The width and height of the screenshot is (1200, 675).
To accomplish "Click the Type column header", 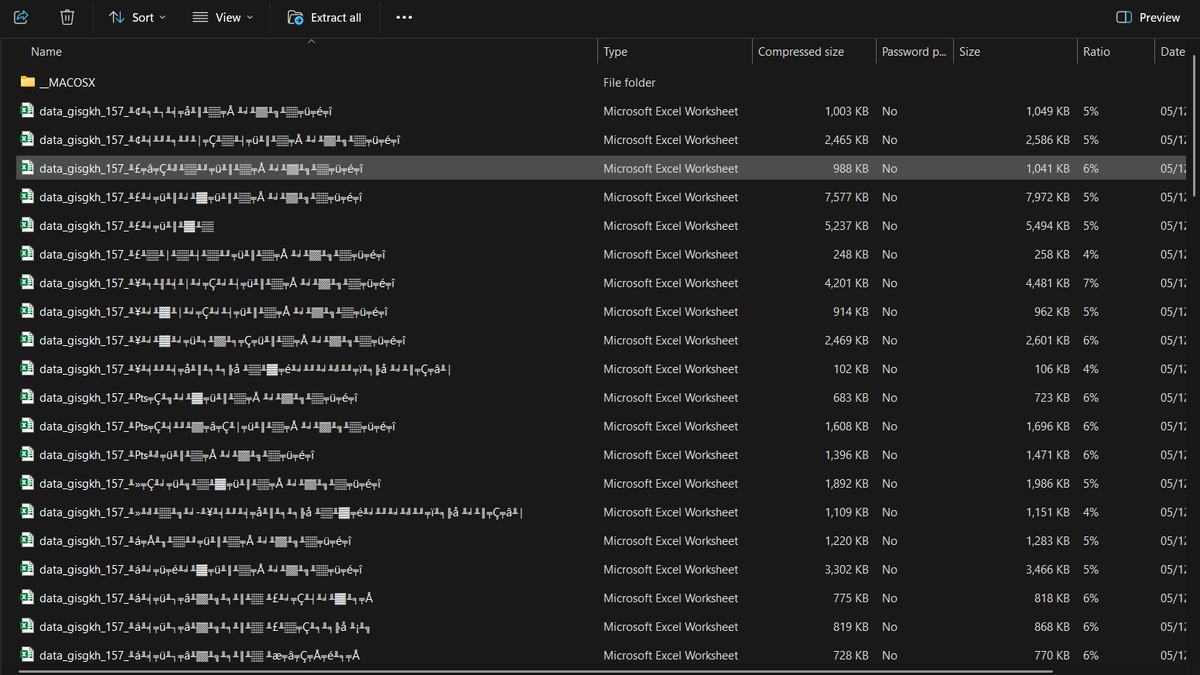I will coord(615,52).
